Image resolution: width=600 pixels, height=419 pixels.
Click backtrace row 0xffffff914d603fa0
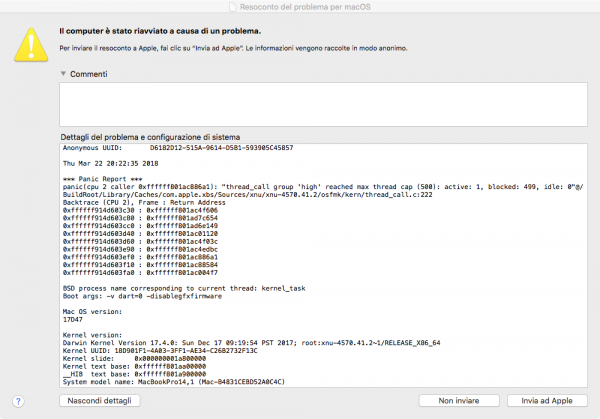point(140,273)
